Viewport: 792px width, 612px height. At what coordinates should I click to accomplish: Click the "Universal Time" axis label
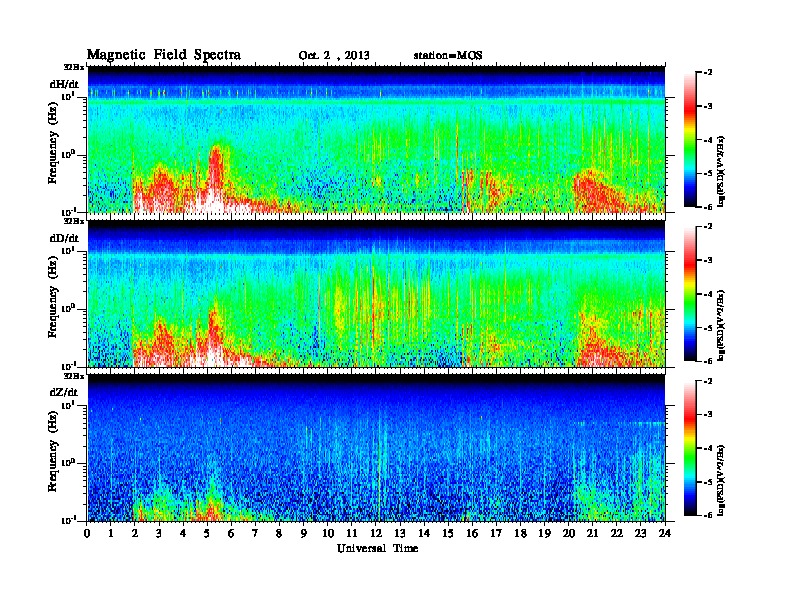pos(377,548)
